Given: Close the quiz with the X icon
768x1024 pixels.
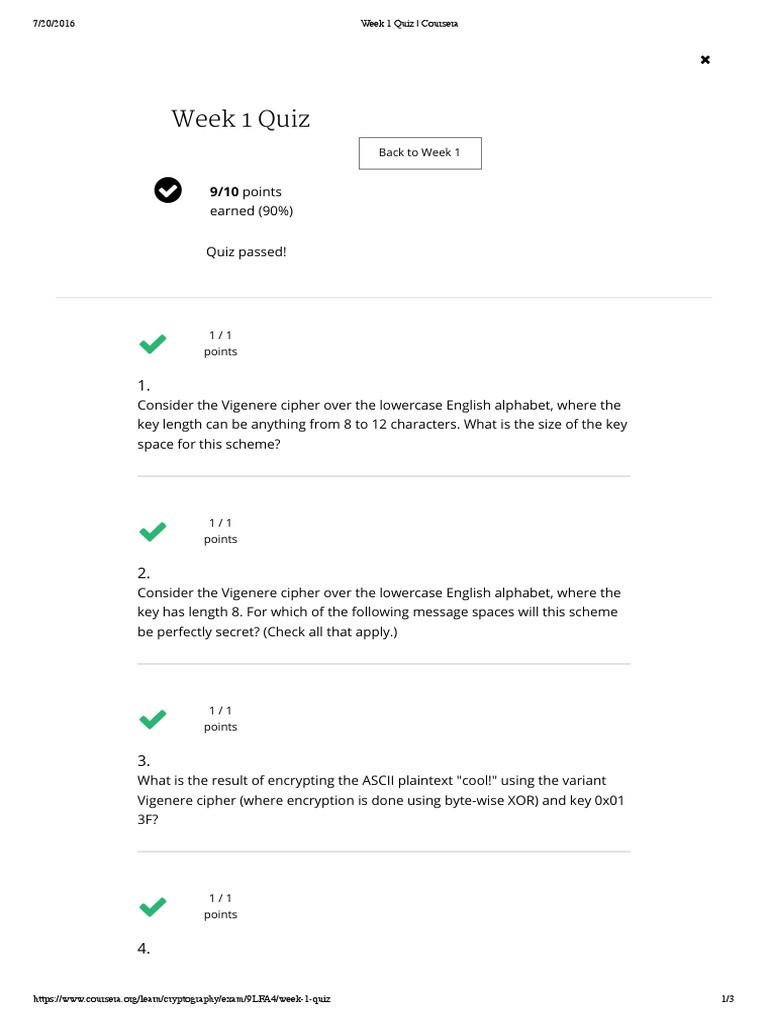Looking at the screenshot, I should [705, 60].
